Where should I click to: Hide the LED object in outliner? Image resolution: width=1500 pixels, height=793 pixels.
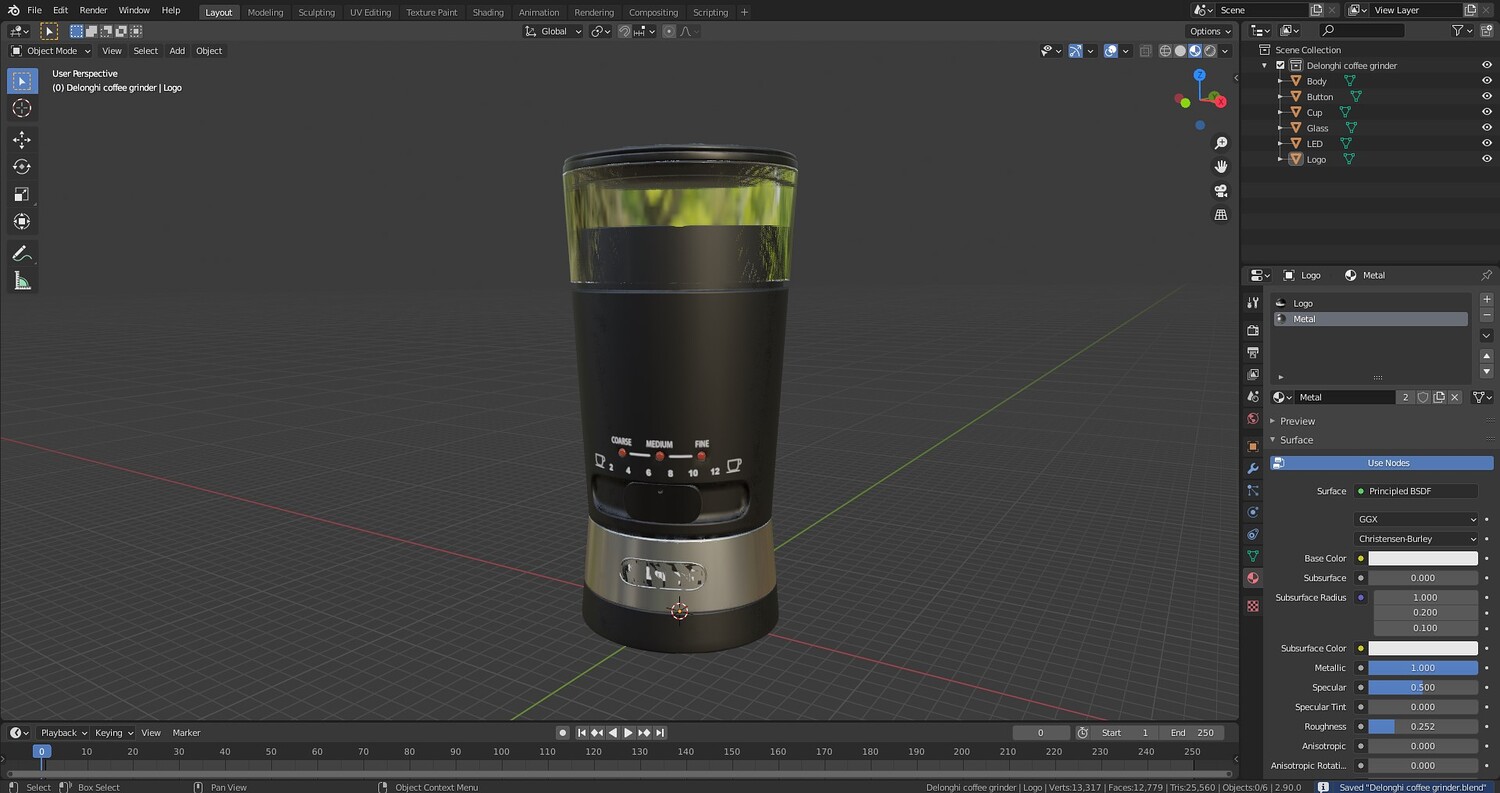[1487, 143]
